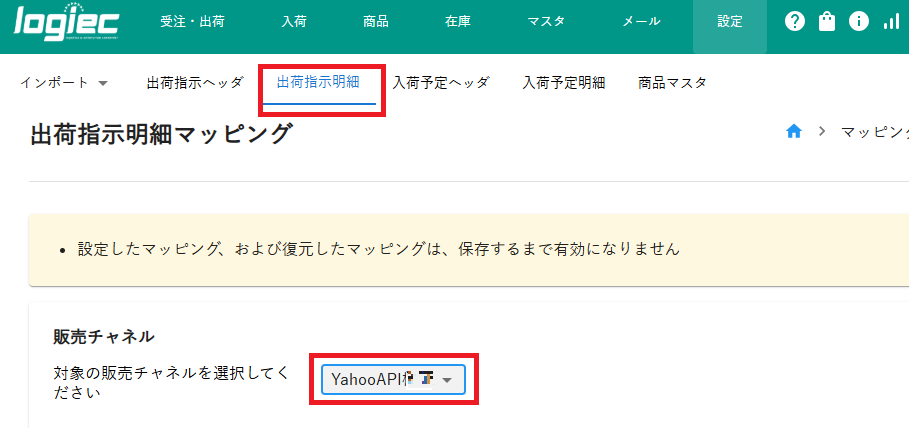Viewport: 909px width, 428px height.
Task: Click the arrow on the sales channel selector
Action: pyautogui.click(x=447, y=380)
